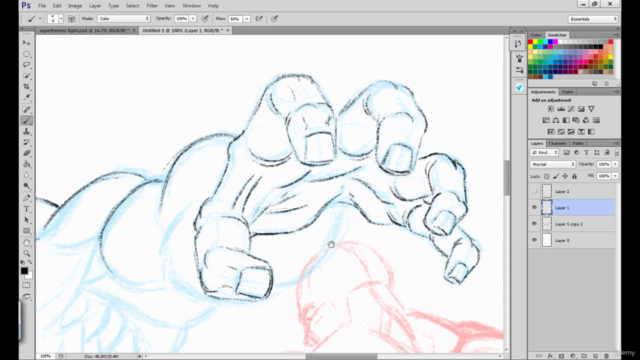Select the Pen tool
Image resolution: width=640 pixels, height=360 pixels.
[x=27, y=198]
